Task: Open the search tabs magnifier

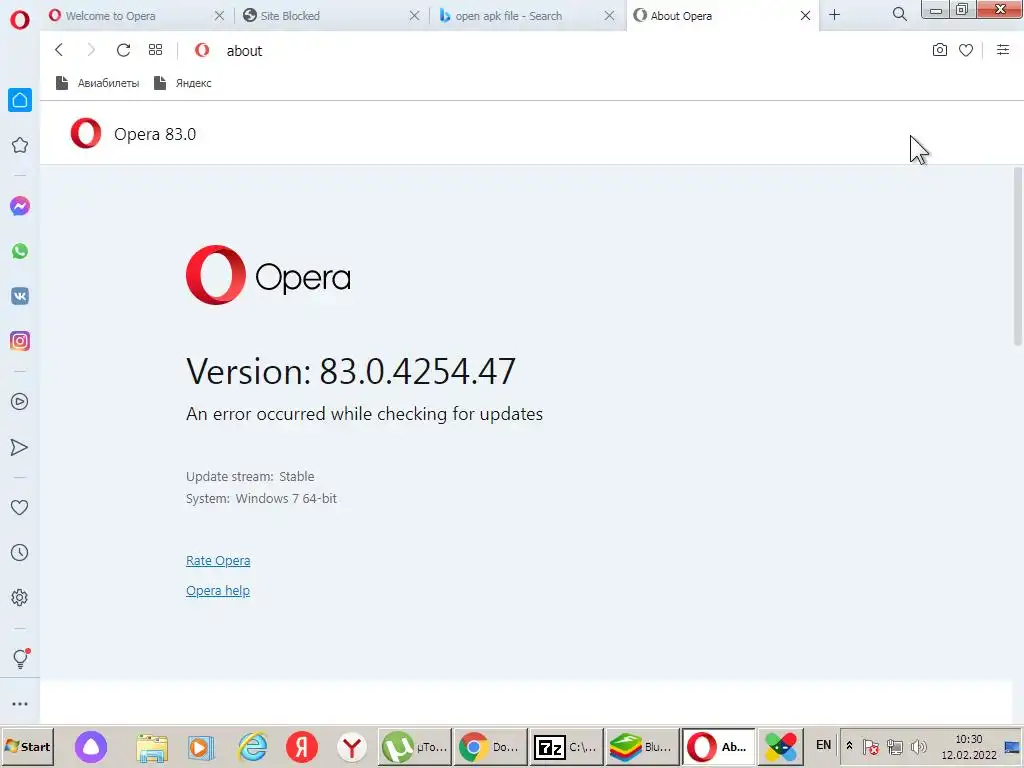Action: (899, 14)
